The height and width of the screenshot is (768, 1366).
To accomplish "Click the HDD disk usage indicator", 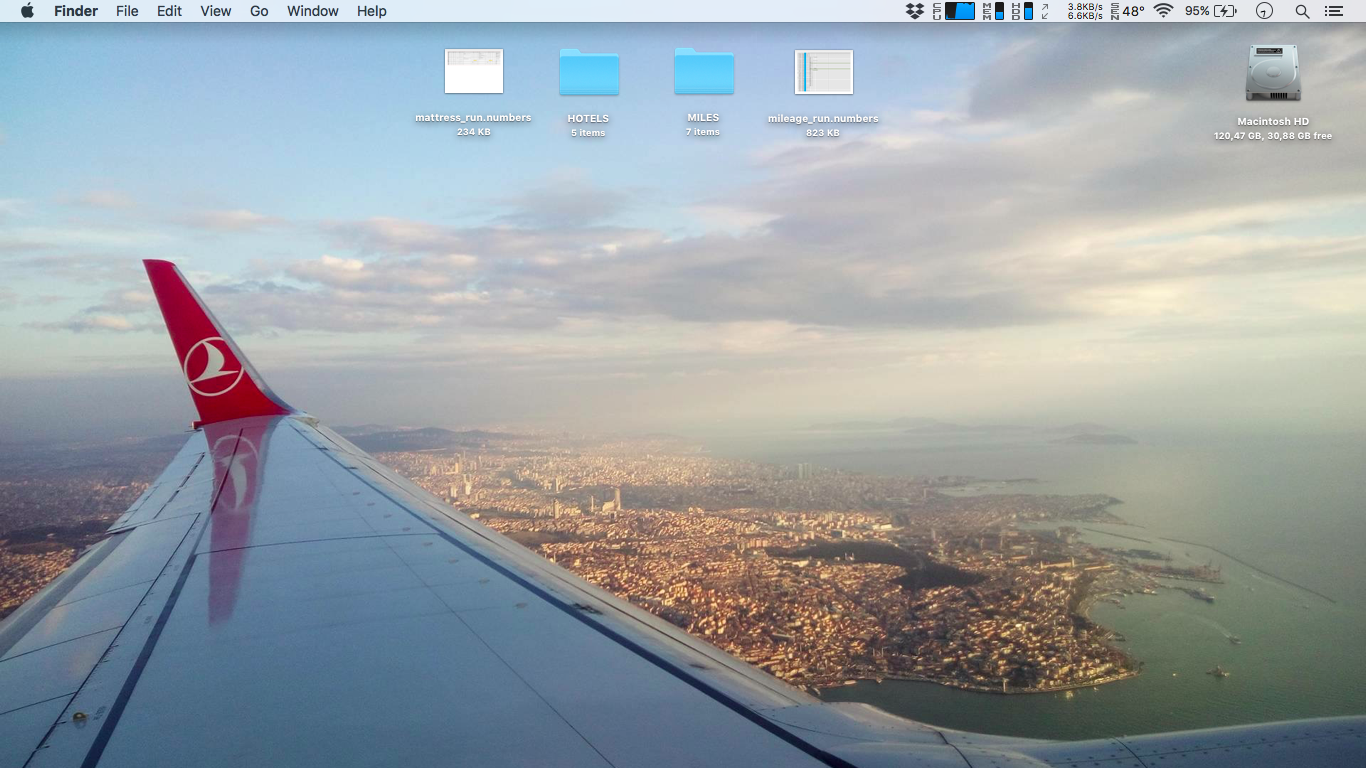I will pyautogui.click(x=1022, y=11).
